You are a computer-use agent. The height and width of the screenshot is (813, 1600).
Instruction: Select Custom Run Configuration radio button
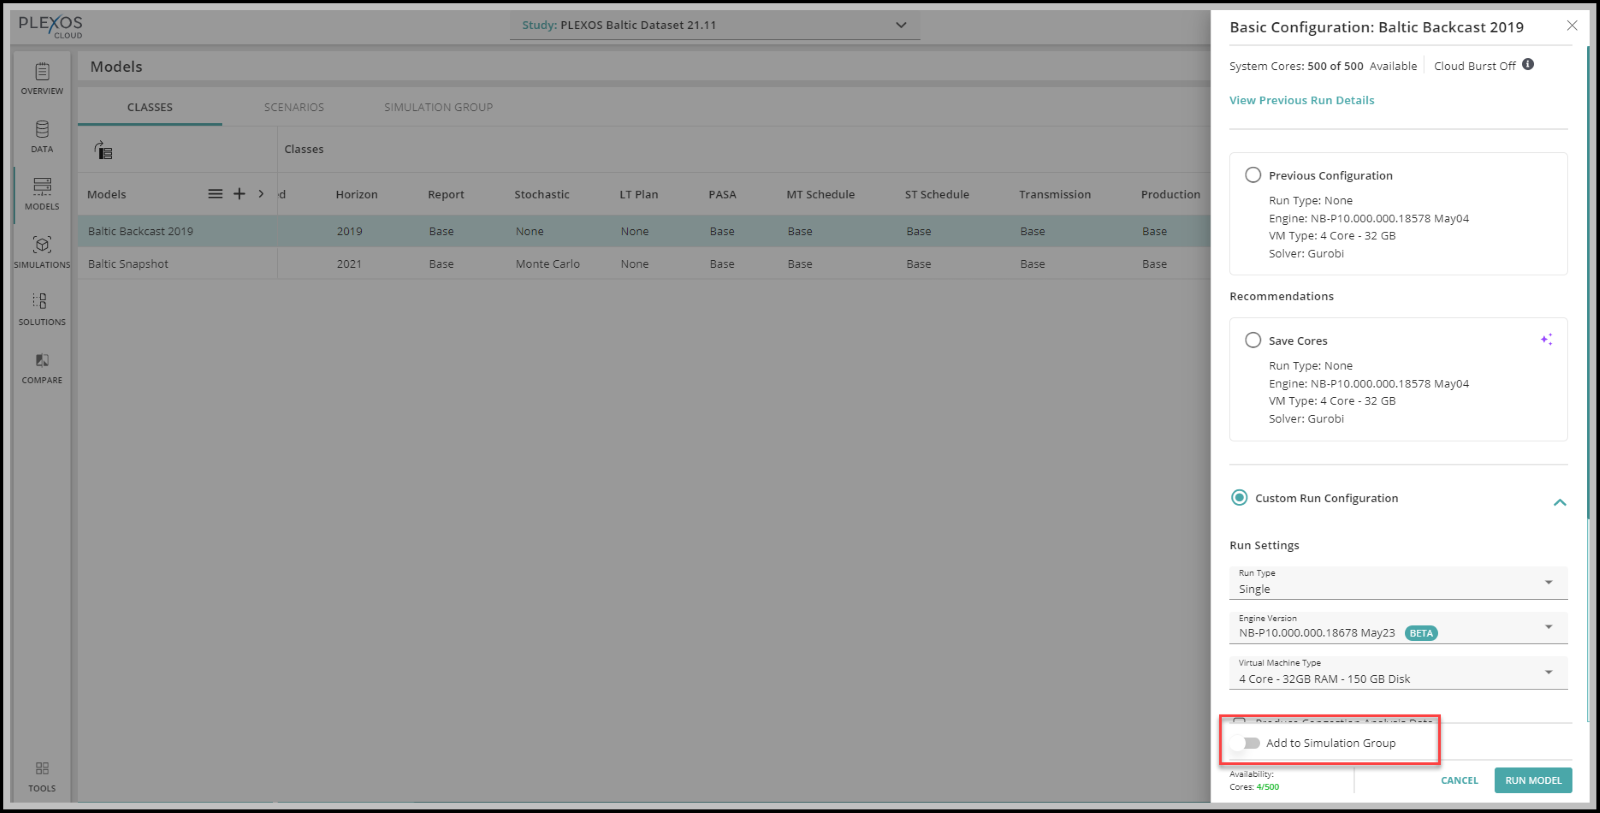(x=1239, y=498)
